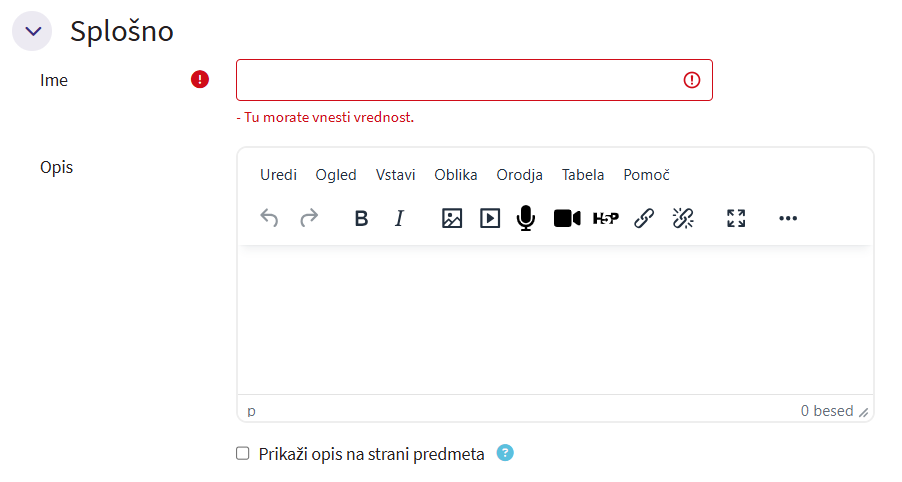
Task: Remove link using the unlink icon
Action: [x=683, y=218]
